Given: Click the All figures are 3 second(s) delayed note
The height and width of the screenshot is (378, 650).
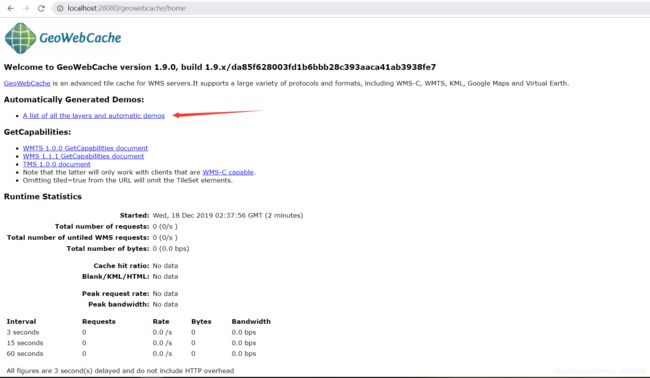Looking at the screenshot, I should [120, 371].
